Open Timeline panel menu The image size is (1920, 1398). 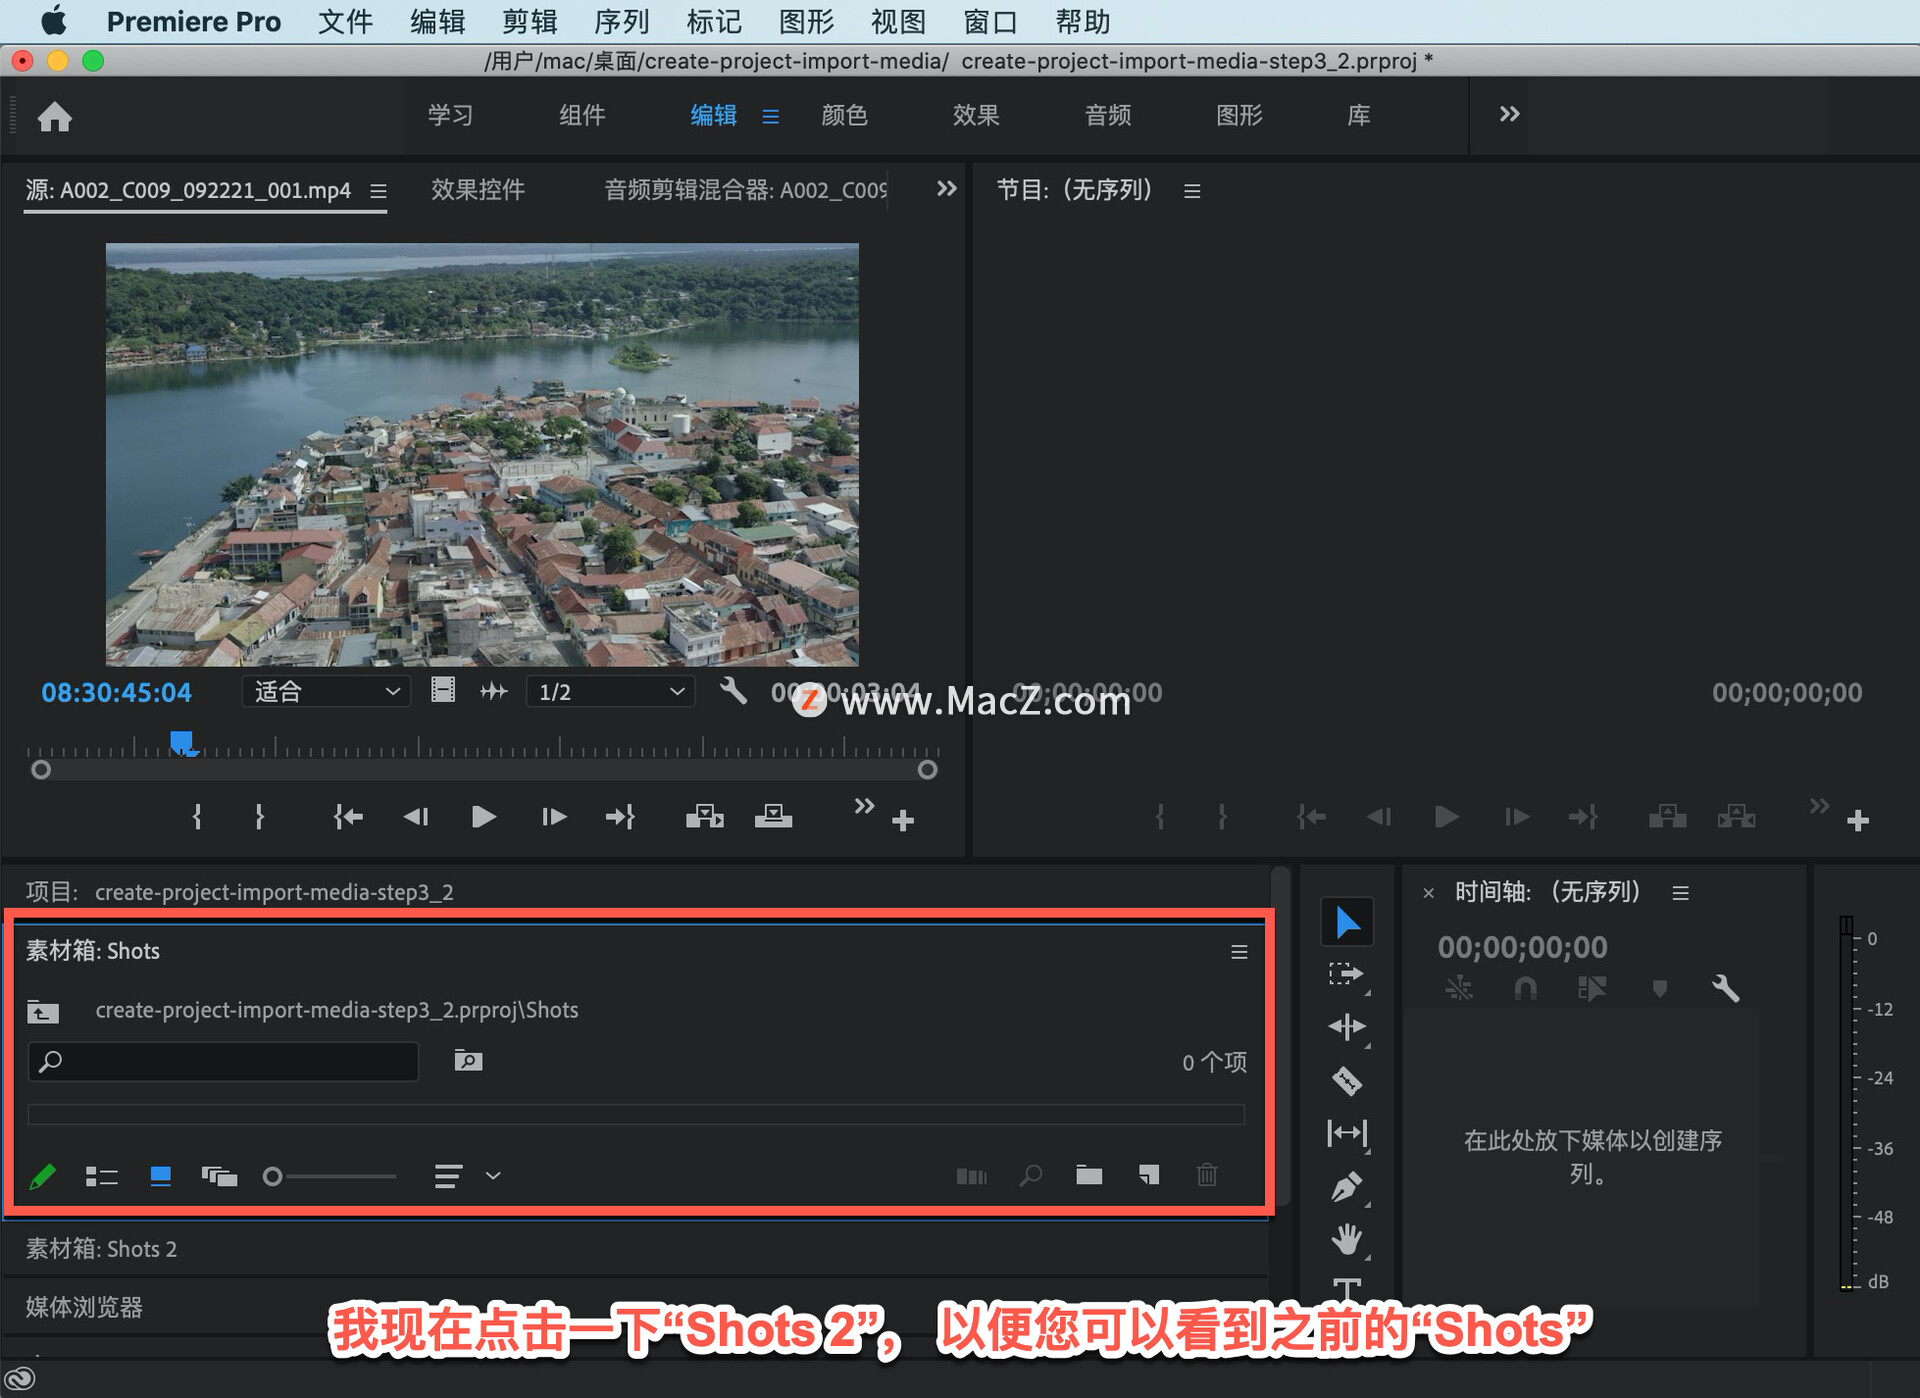point(1681,893)
